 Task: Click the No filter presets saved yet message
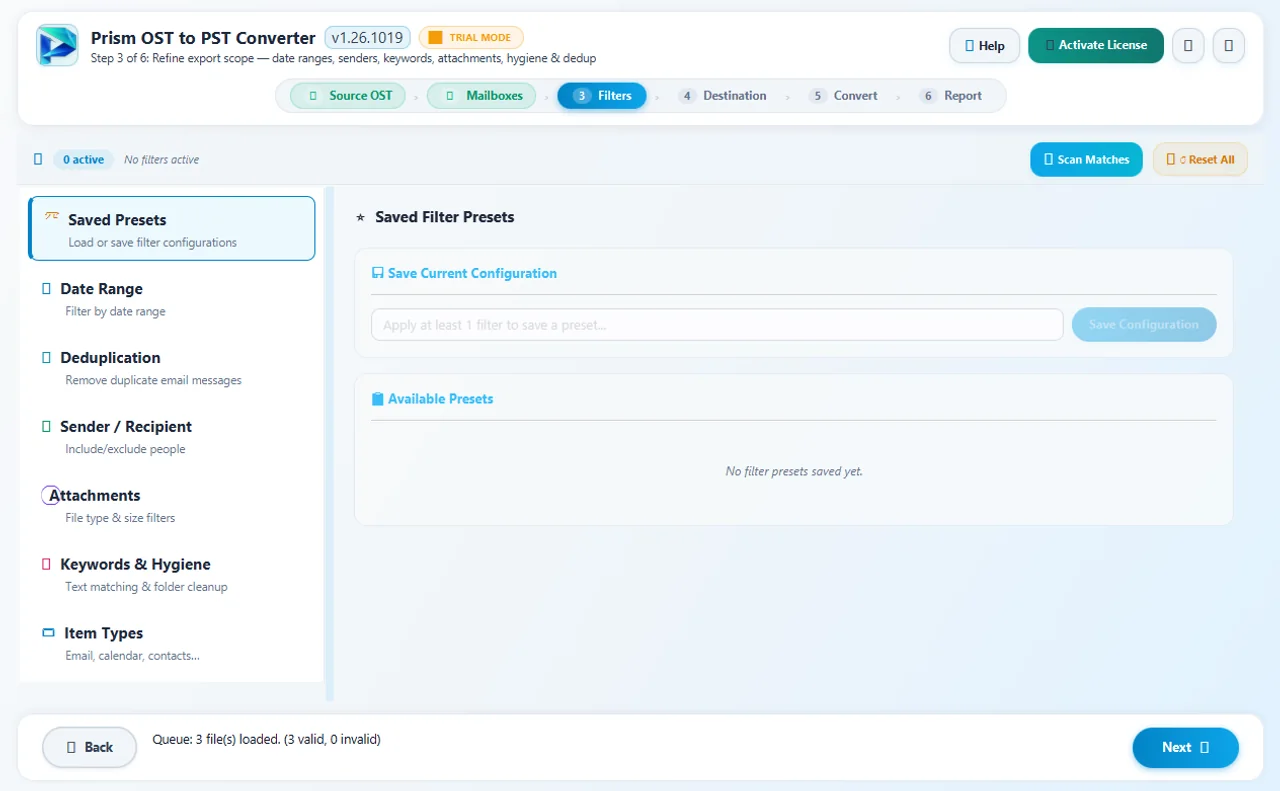(x=794, y=471)
